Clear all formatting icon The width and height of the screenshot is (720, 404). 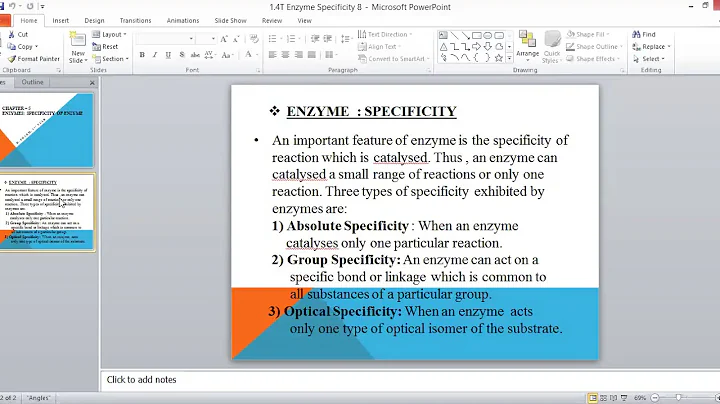click(x=254, y=39)
